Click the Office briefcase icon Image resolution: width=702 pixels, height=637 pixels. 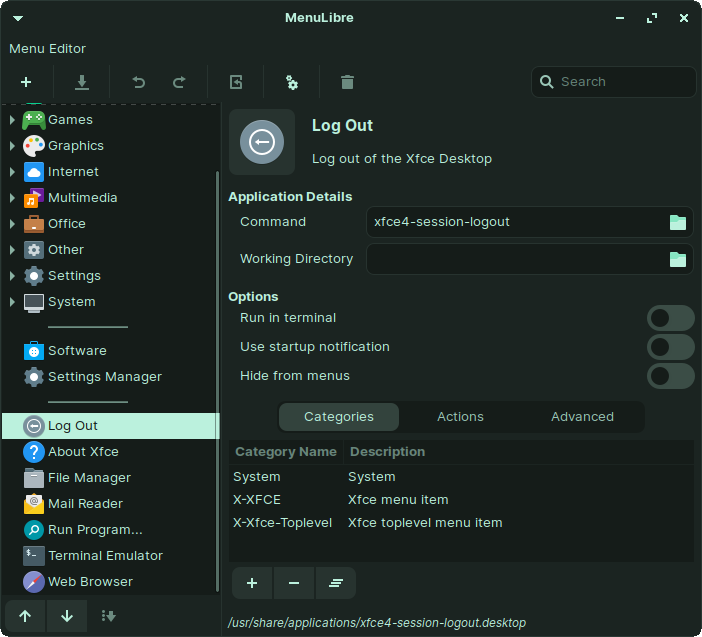pos(34,224)
